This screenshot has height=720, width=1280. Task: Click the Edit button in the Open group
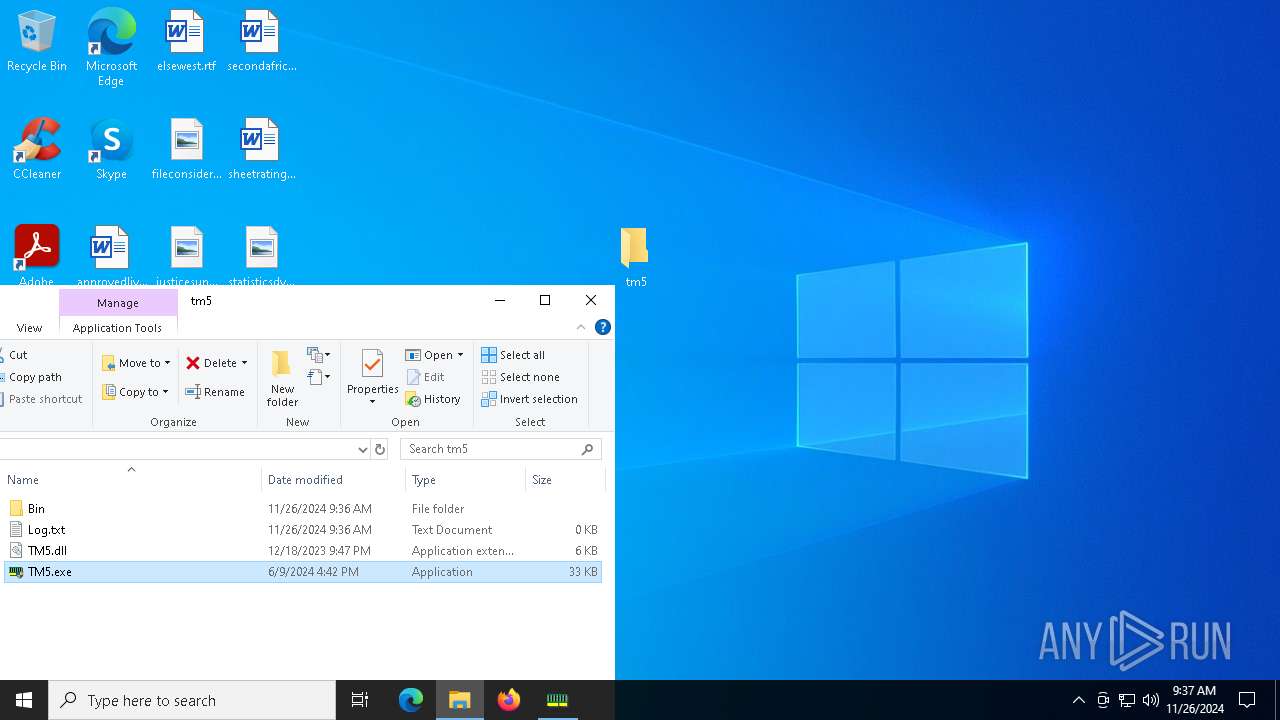coord(426,377)
